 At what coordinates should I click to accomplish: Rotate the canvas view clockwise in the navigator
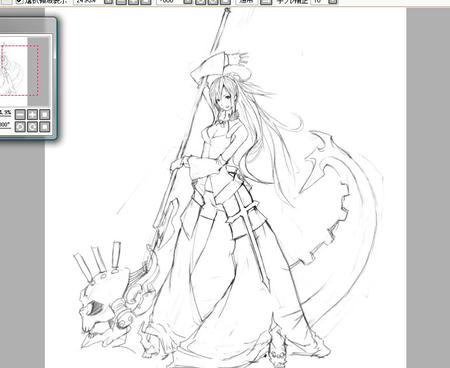(32, 127)
